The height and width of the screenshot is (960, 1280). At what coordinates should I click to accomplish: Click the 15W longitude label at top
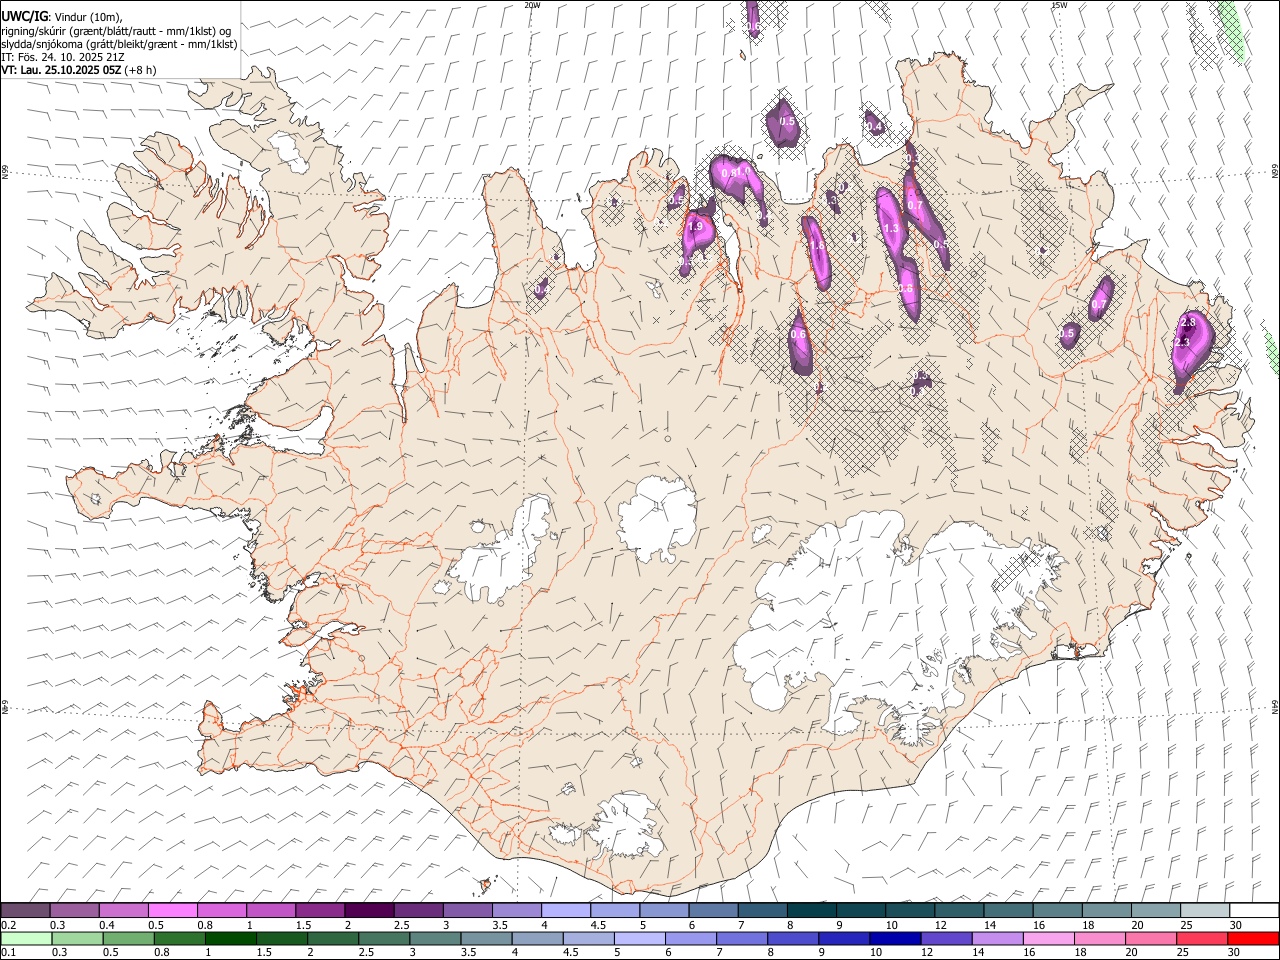pos(1059,5)
